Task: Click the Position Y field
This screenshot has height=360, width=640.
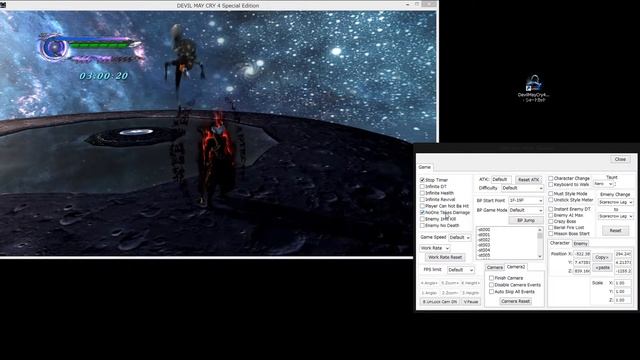Action: [582, 262]
